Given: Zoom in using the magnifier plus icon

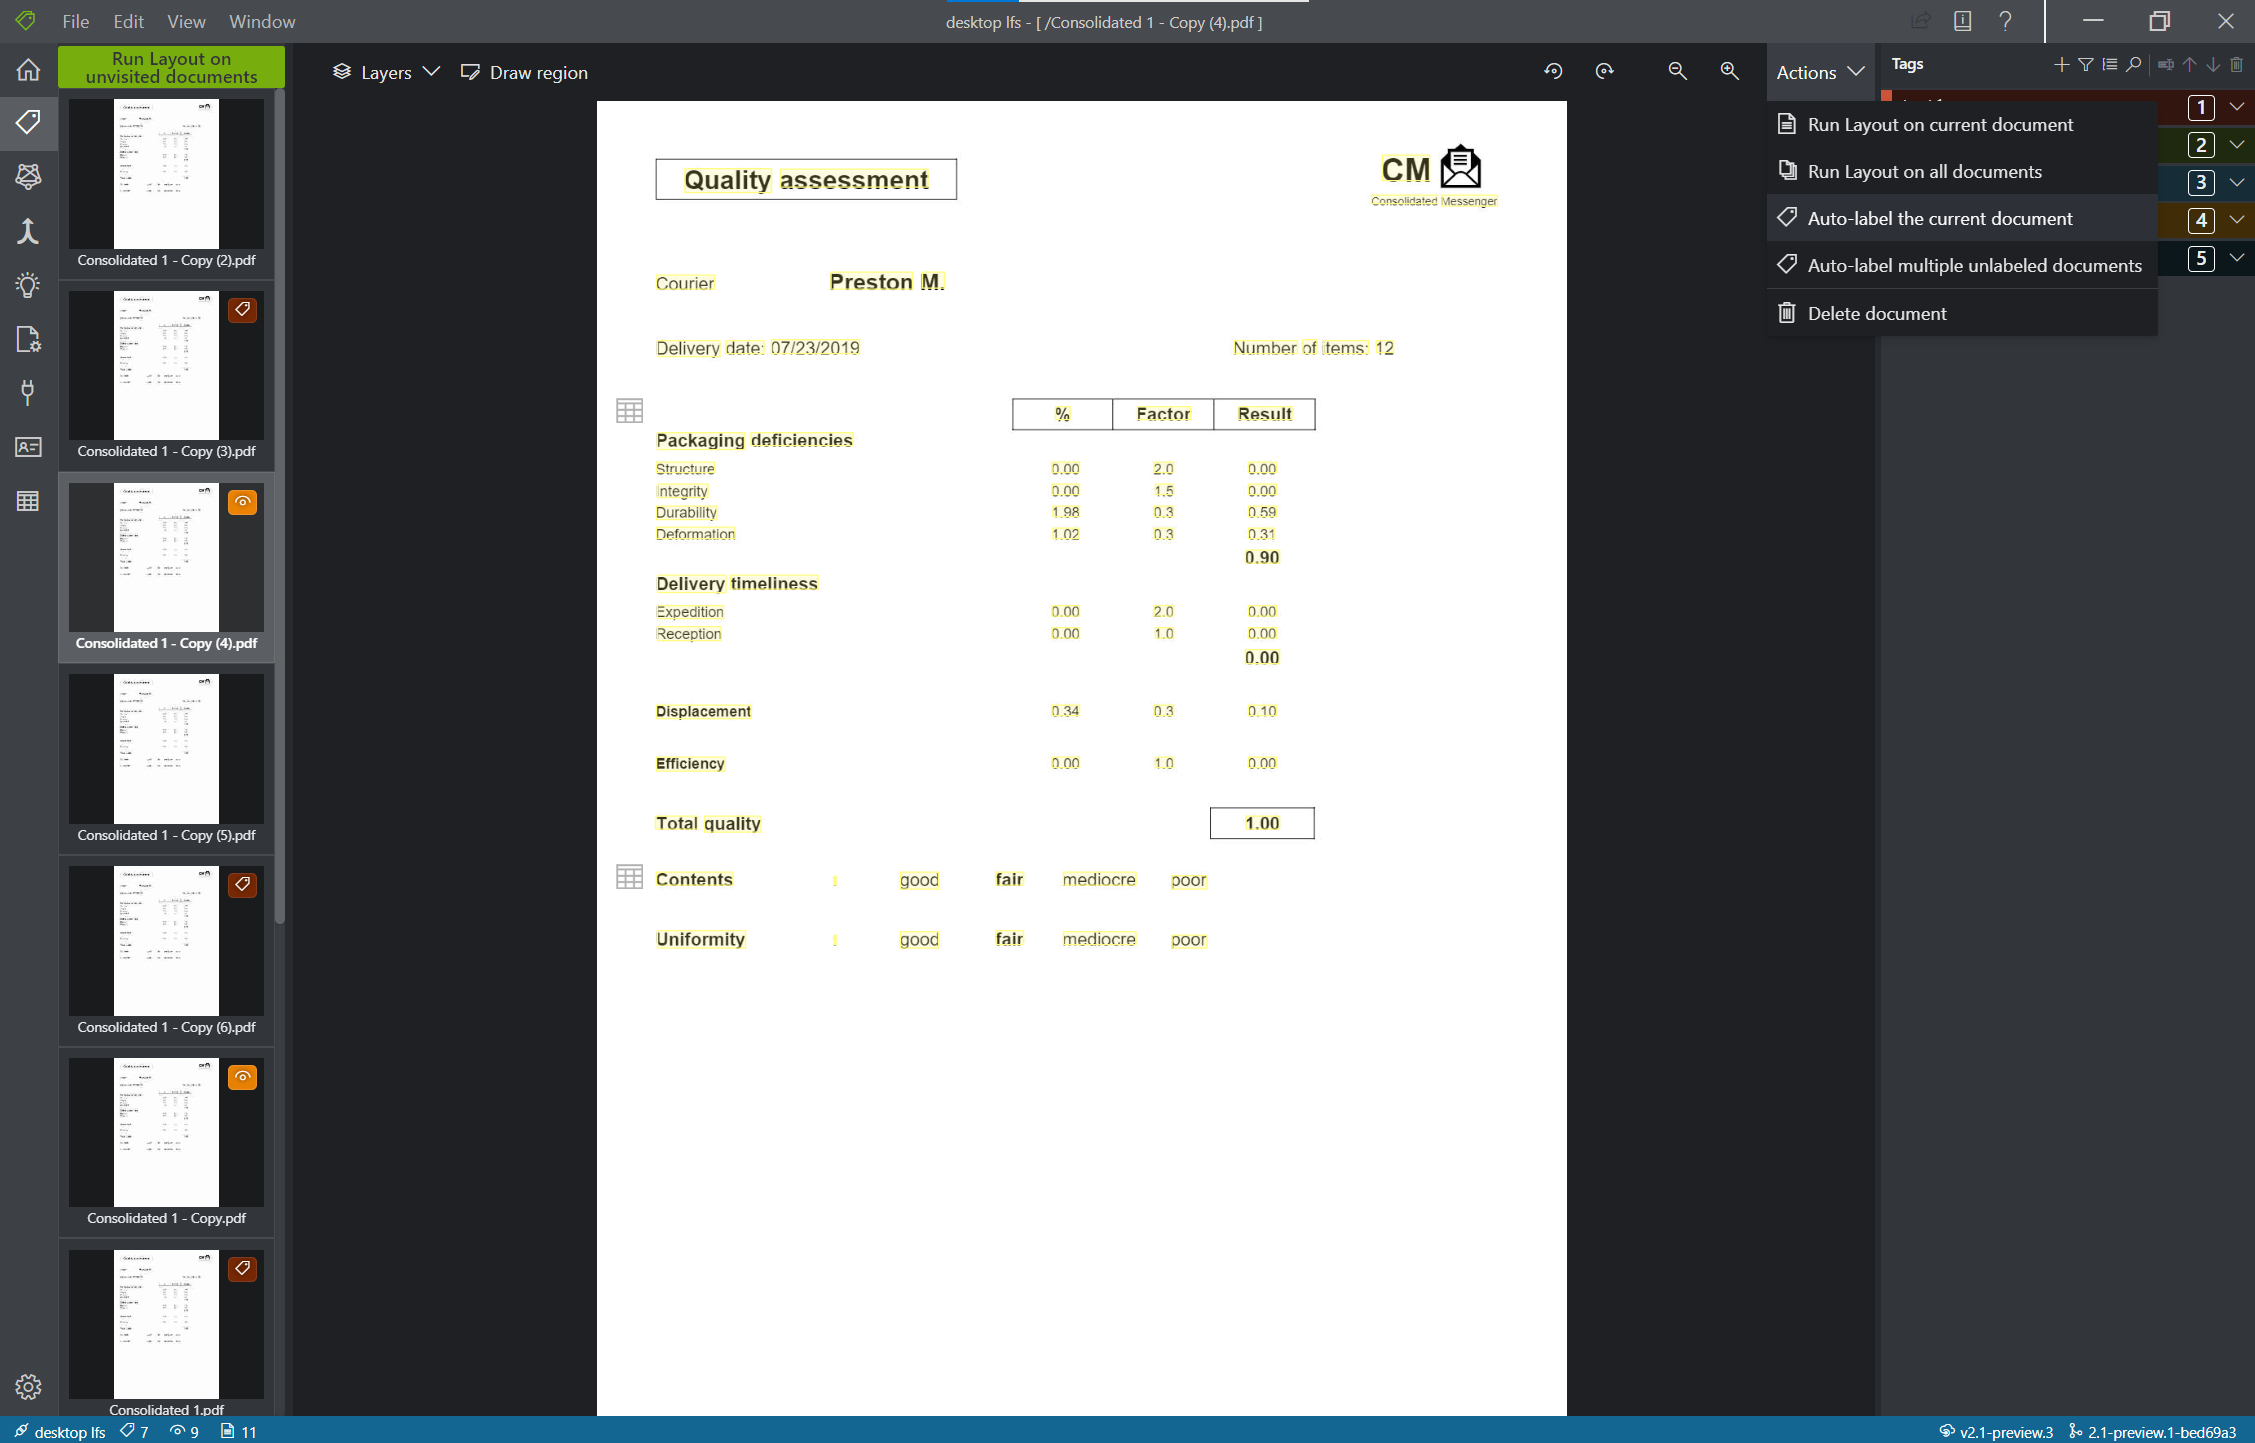Looking at the screenshot, I should 1730,71.
